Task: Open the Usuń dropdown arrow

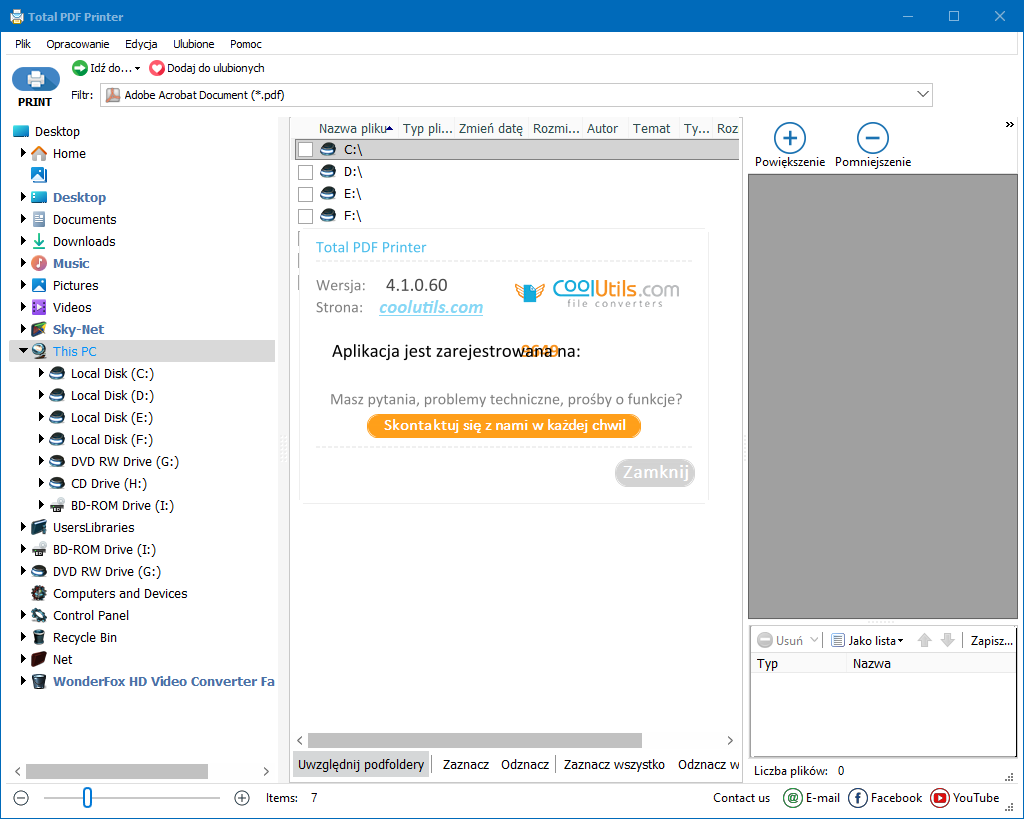Action: (x=814, y=640)
